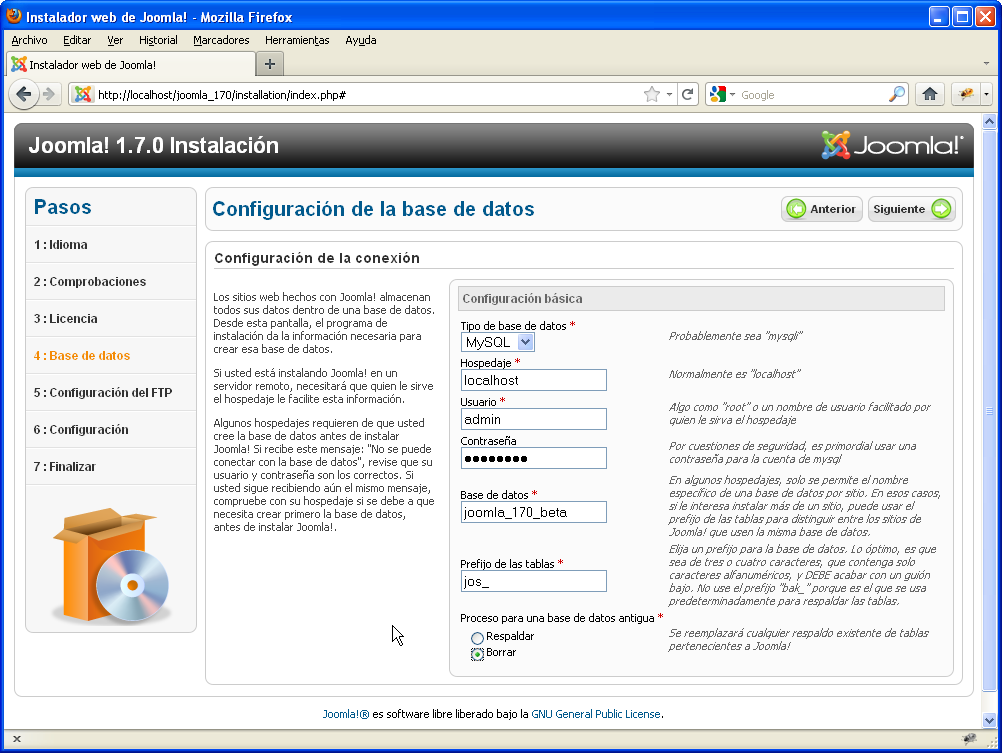Open the Tipo de base de datos dropdown
Viewport: 1002px width, 753px height.
pyautogui.click(x=497, y=342)
